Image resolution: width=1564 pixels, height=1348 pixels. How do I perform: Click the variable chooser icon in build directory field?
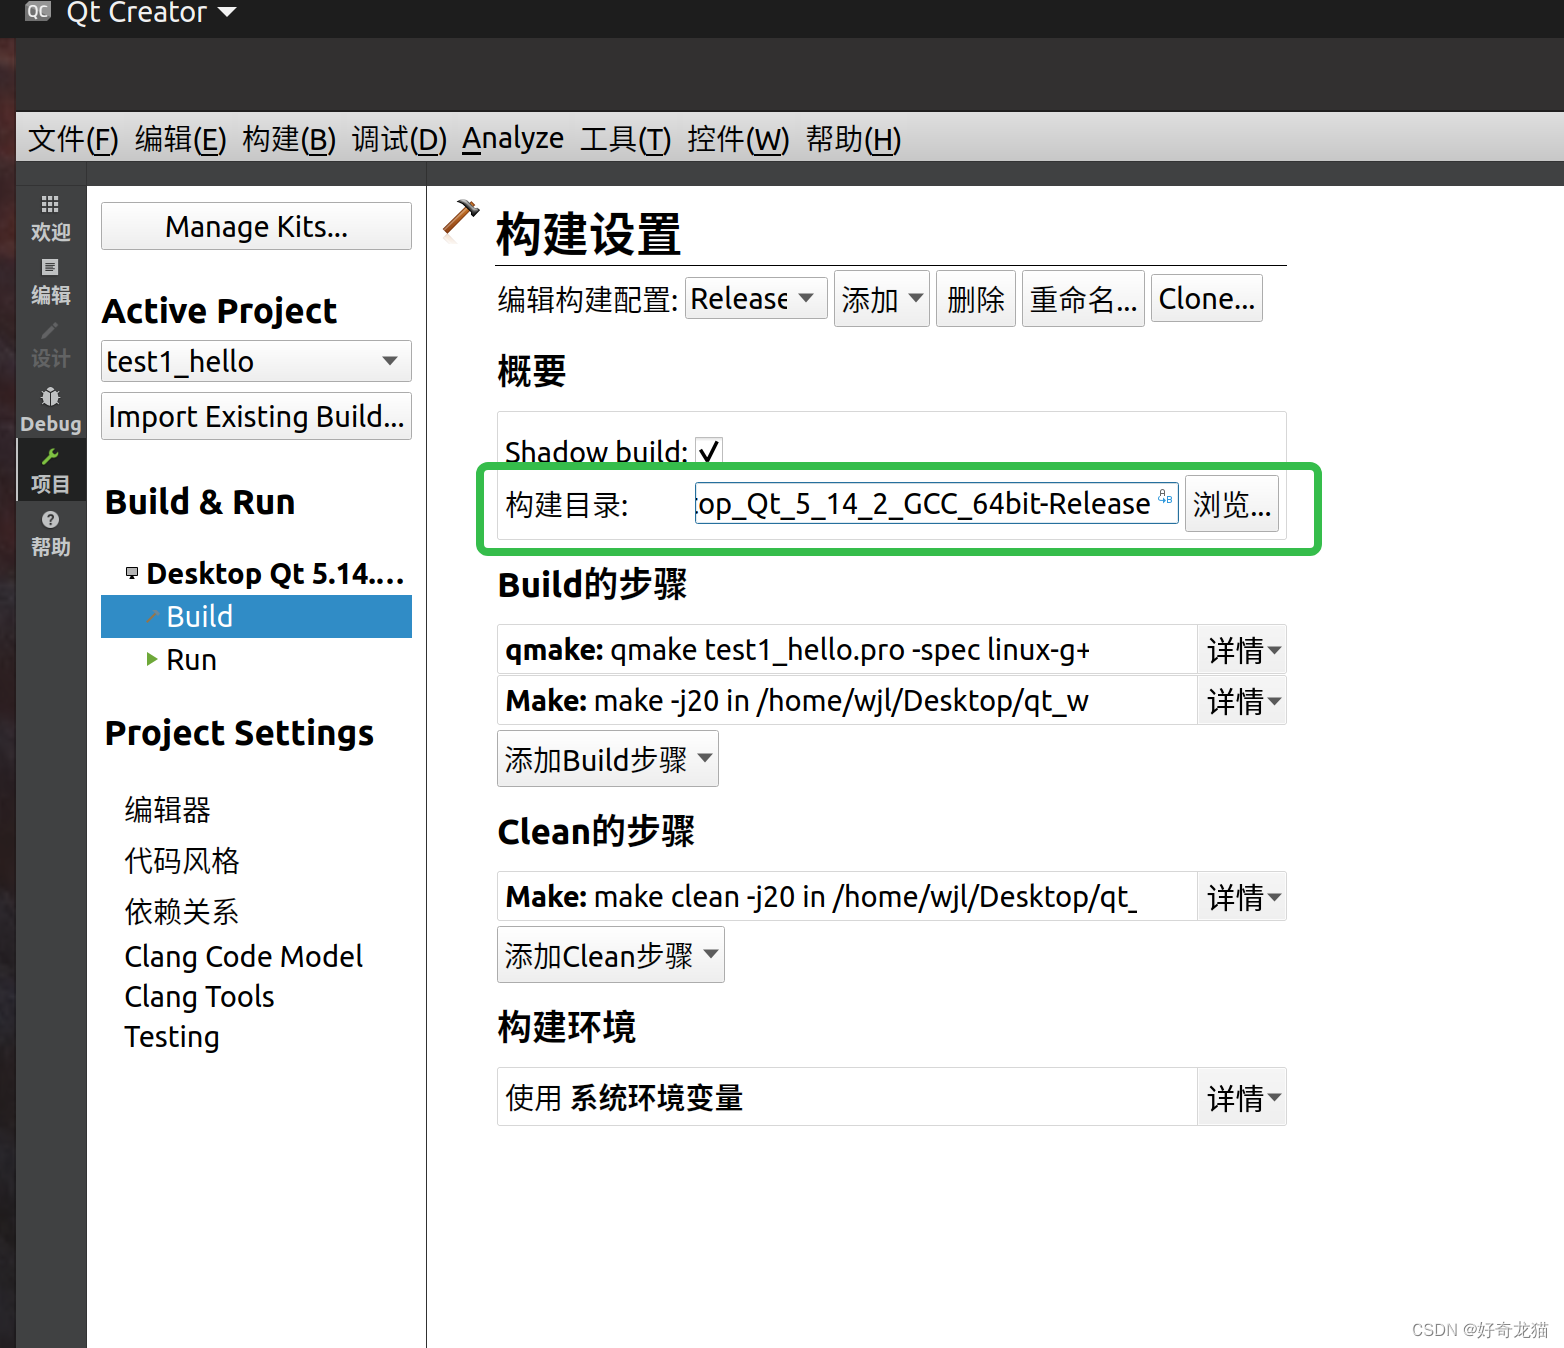(1165, 497)
